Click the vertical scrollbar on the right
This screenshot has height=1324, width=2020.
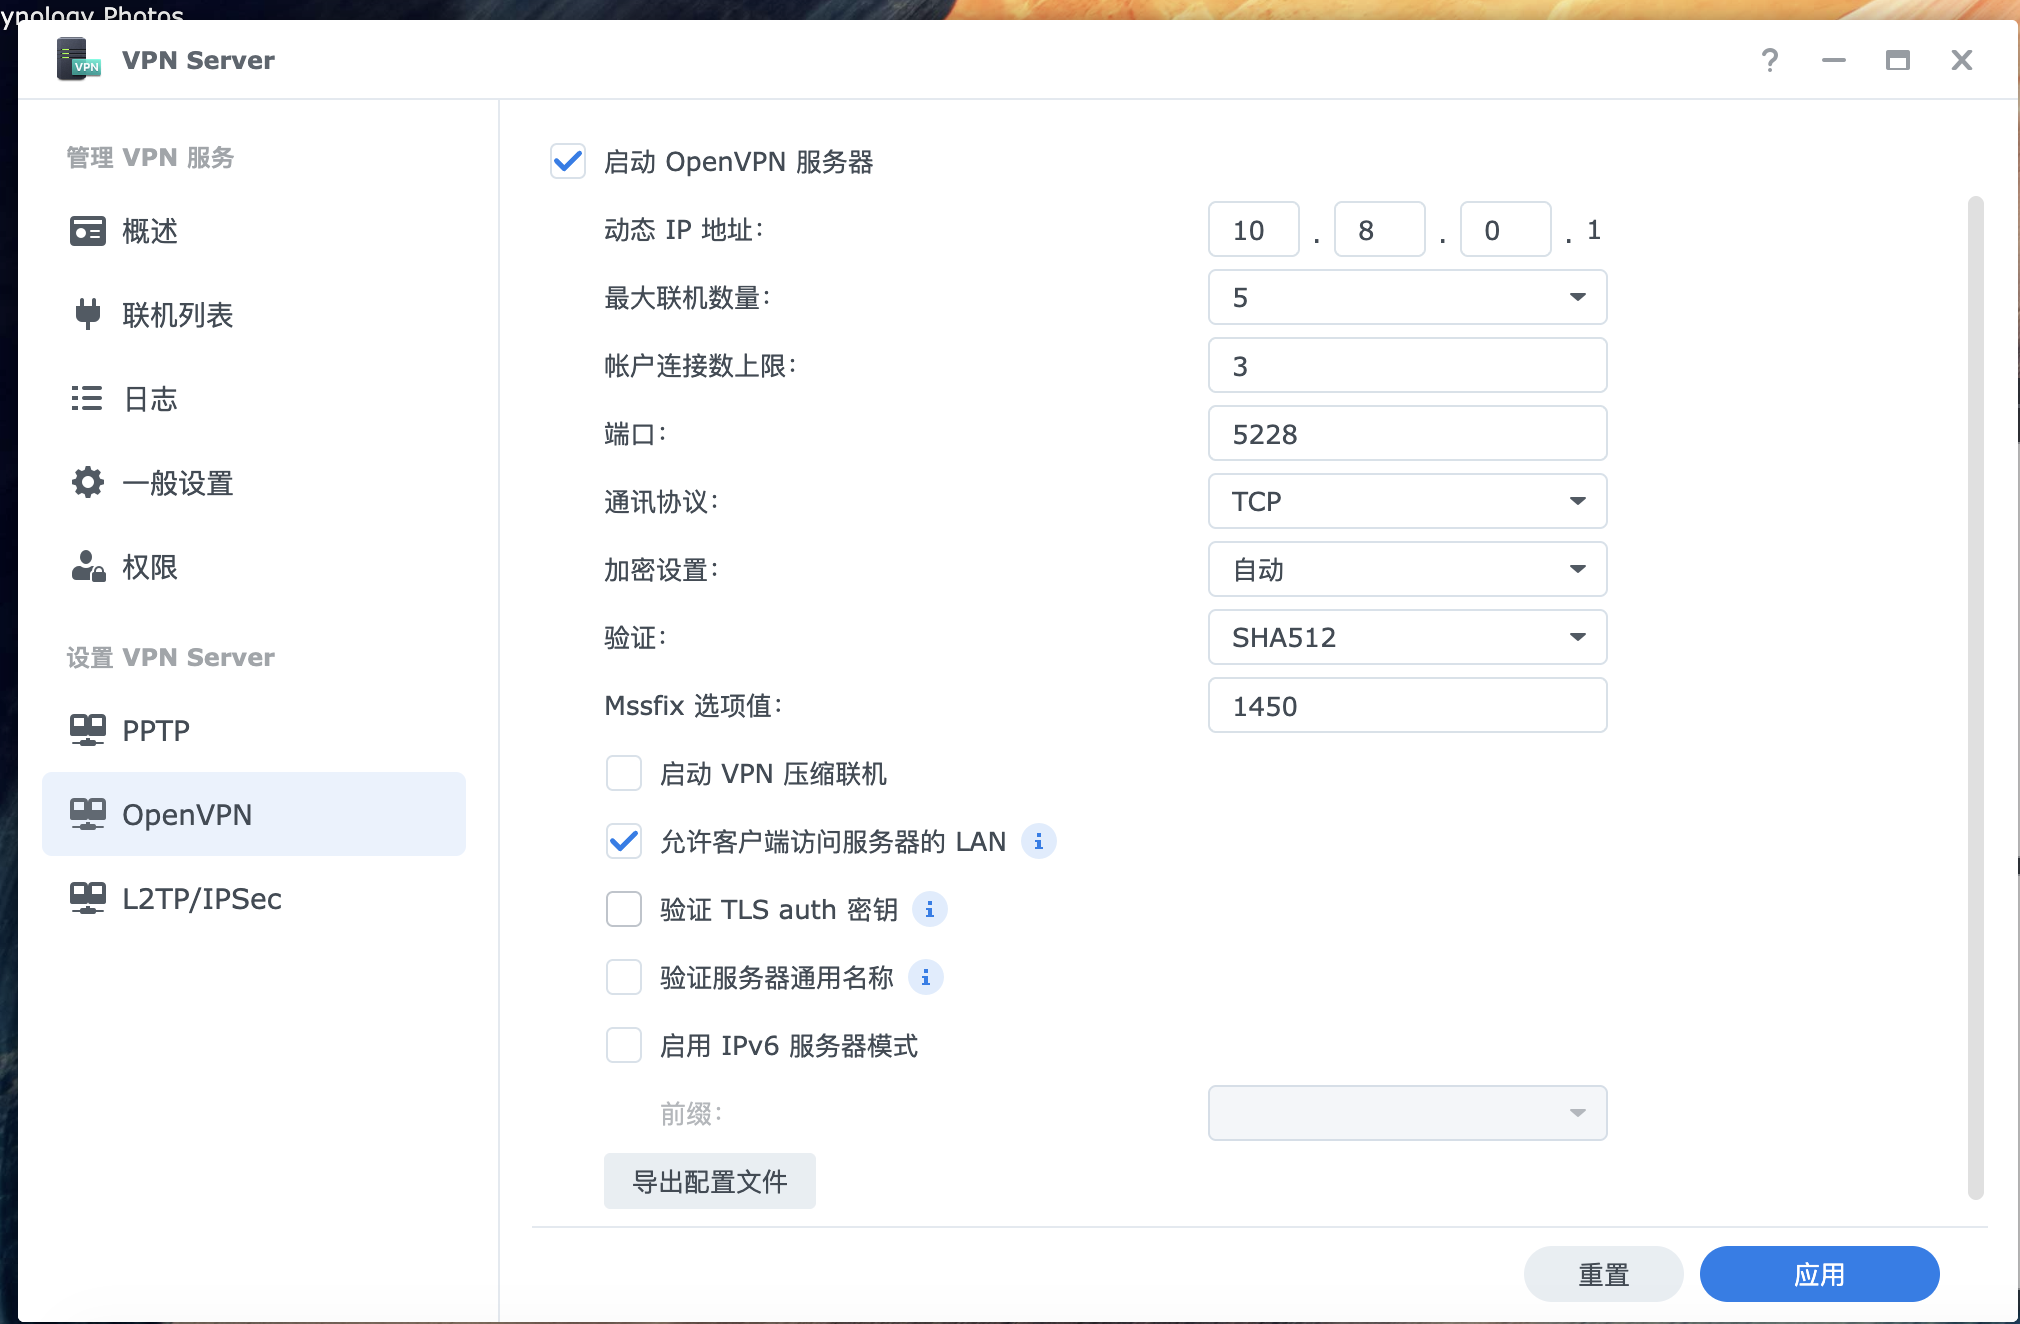(x=1975, y=696)
